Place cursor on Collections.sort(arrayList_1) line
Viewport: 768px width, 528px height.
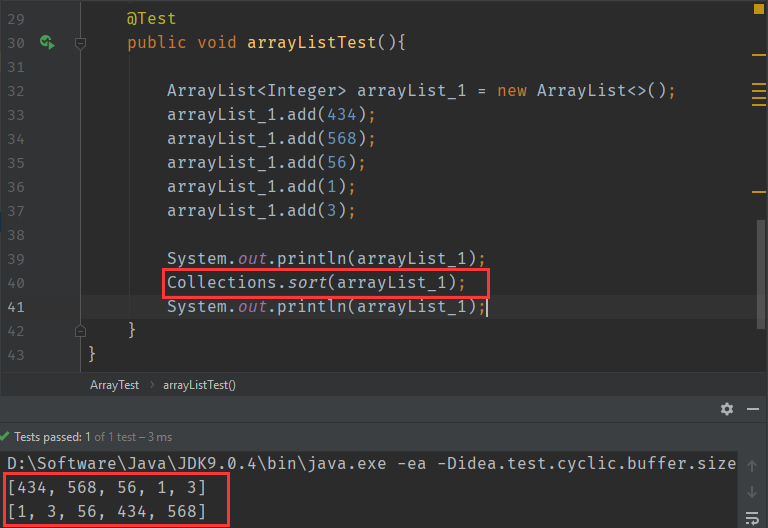[x=316, y=283]
